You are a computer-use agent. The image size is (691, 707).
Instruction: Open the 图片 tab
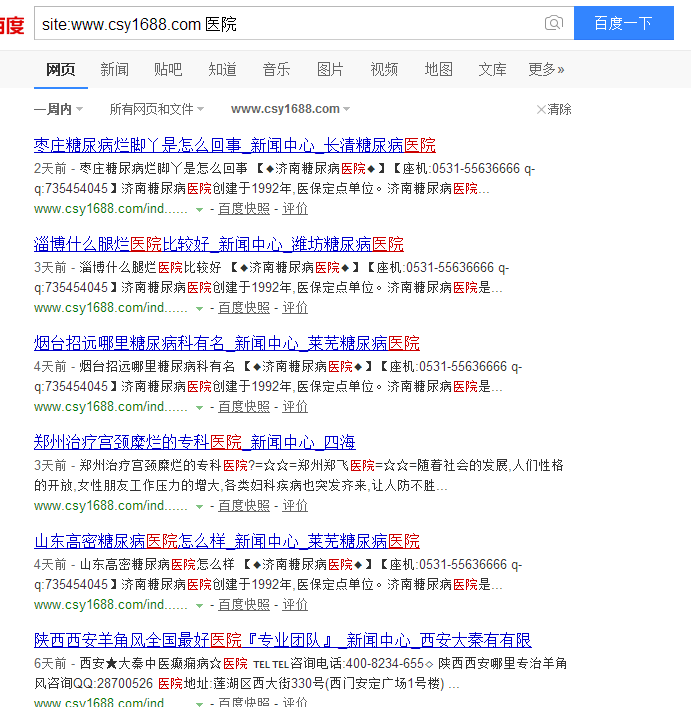coord(330,69)
